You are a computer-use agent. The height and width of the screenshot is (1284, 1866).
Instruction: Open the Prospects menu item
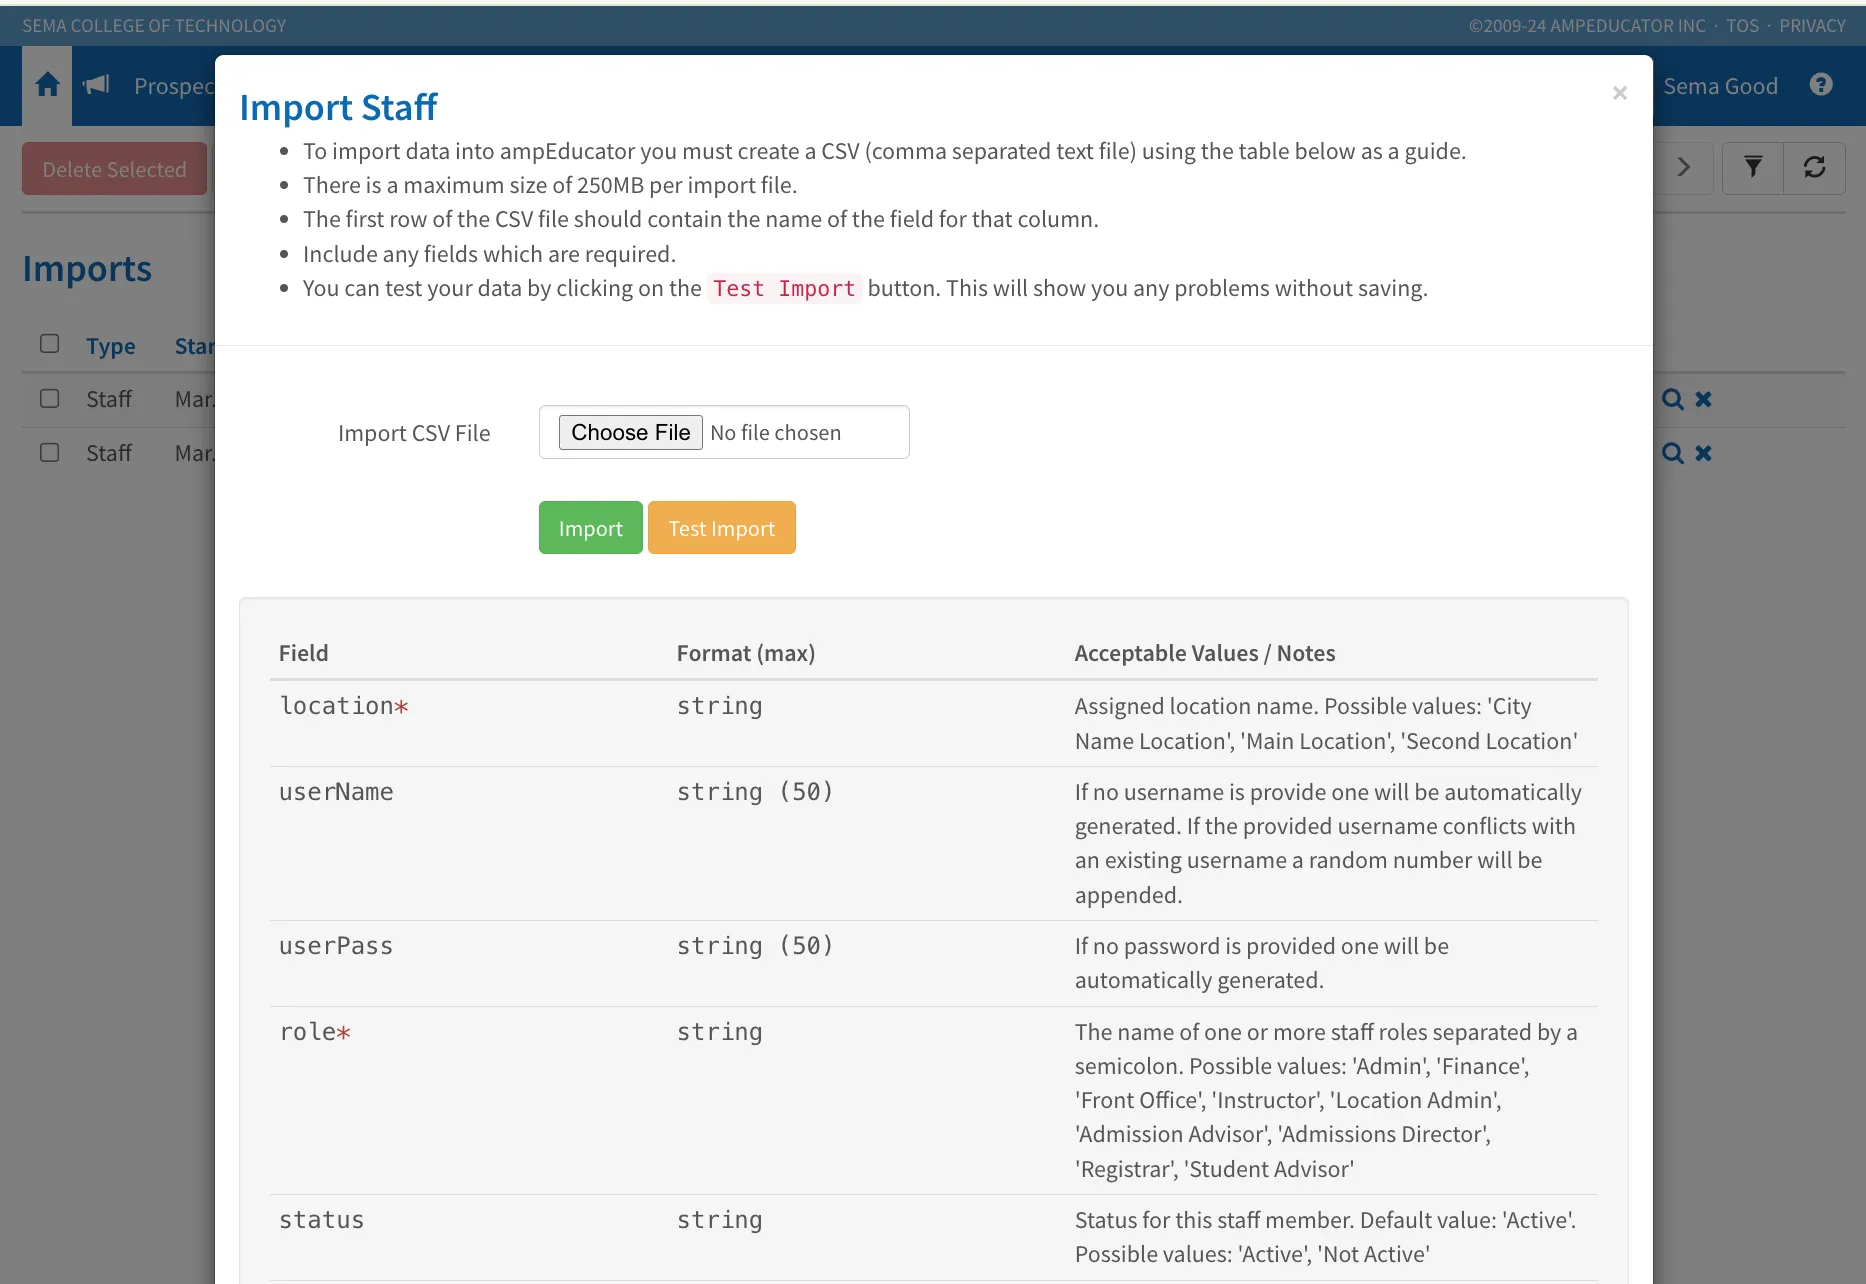[x=174, y=86]
